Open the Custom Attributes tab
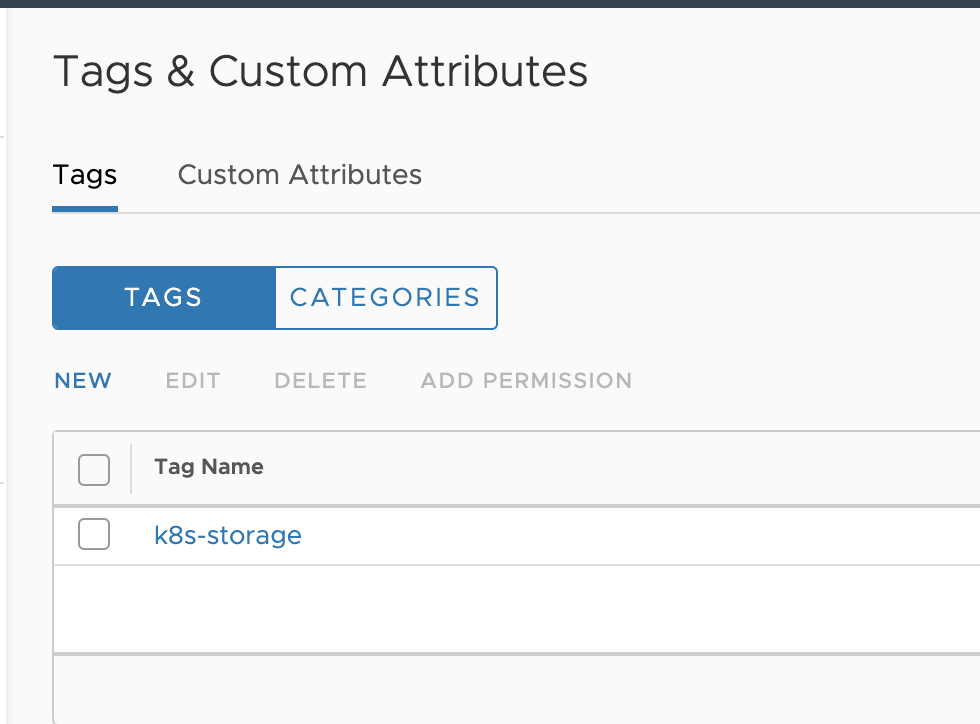Image resolution: width=980 pixels, height=724 pixels. pos(299,175)
